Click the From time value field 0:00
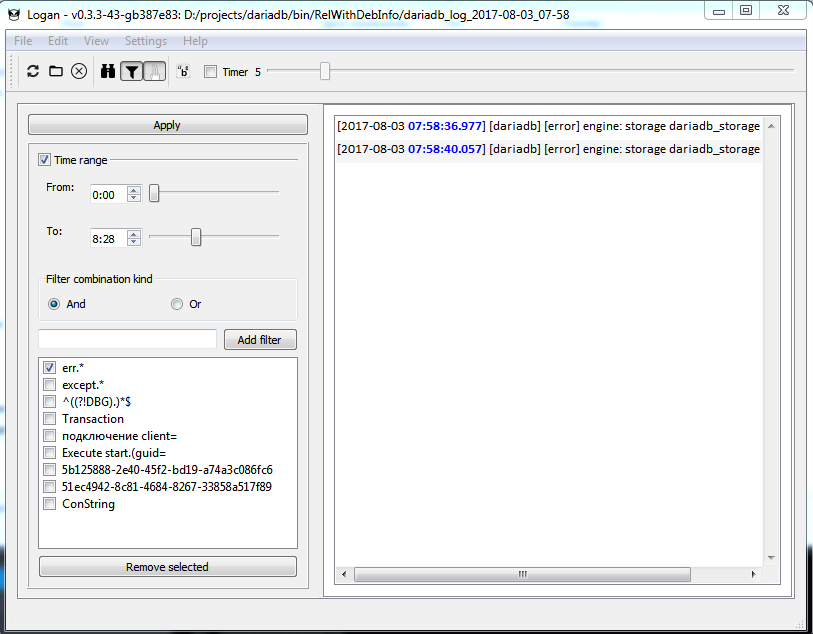The image size is (813, 634). tap(109, 194)
